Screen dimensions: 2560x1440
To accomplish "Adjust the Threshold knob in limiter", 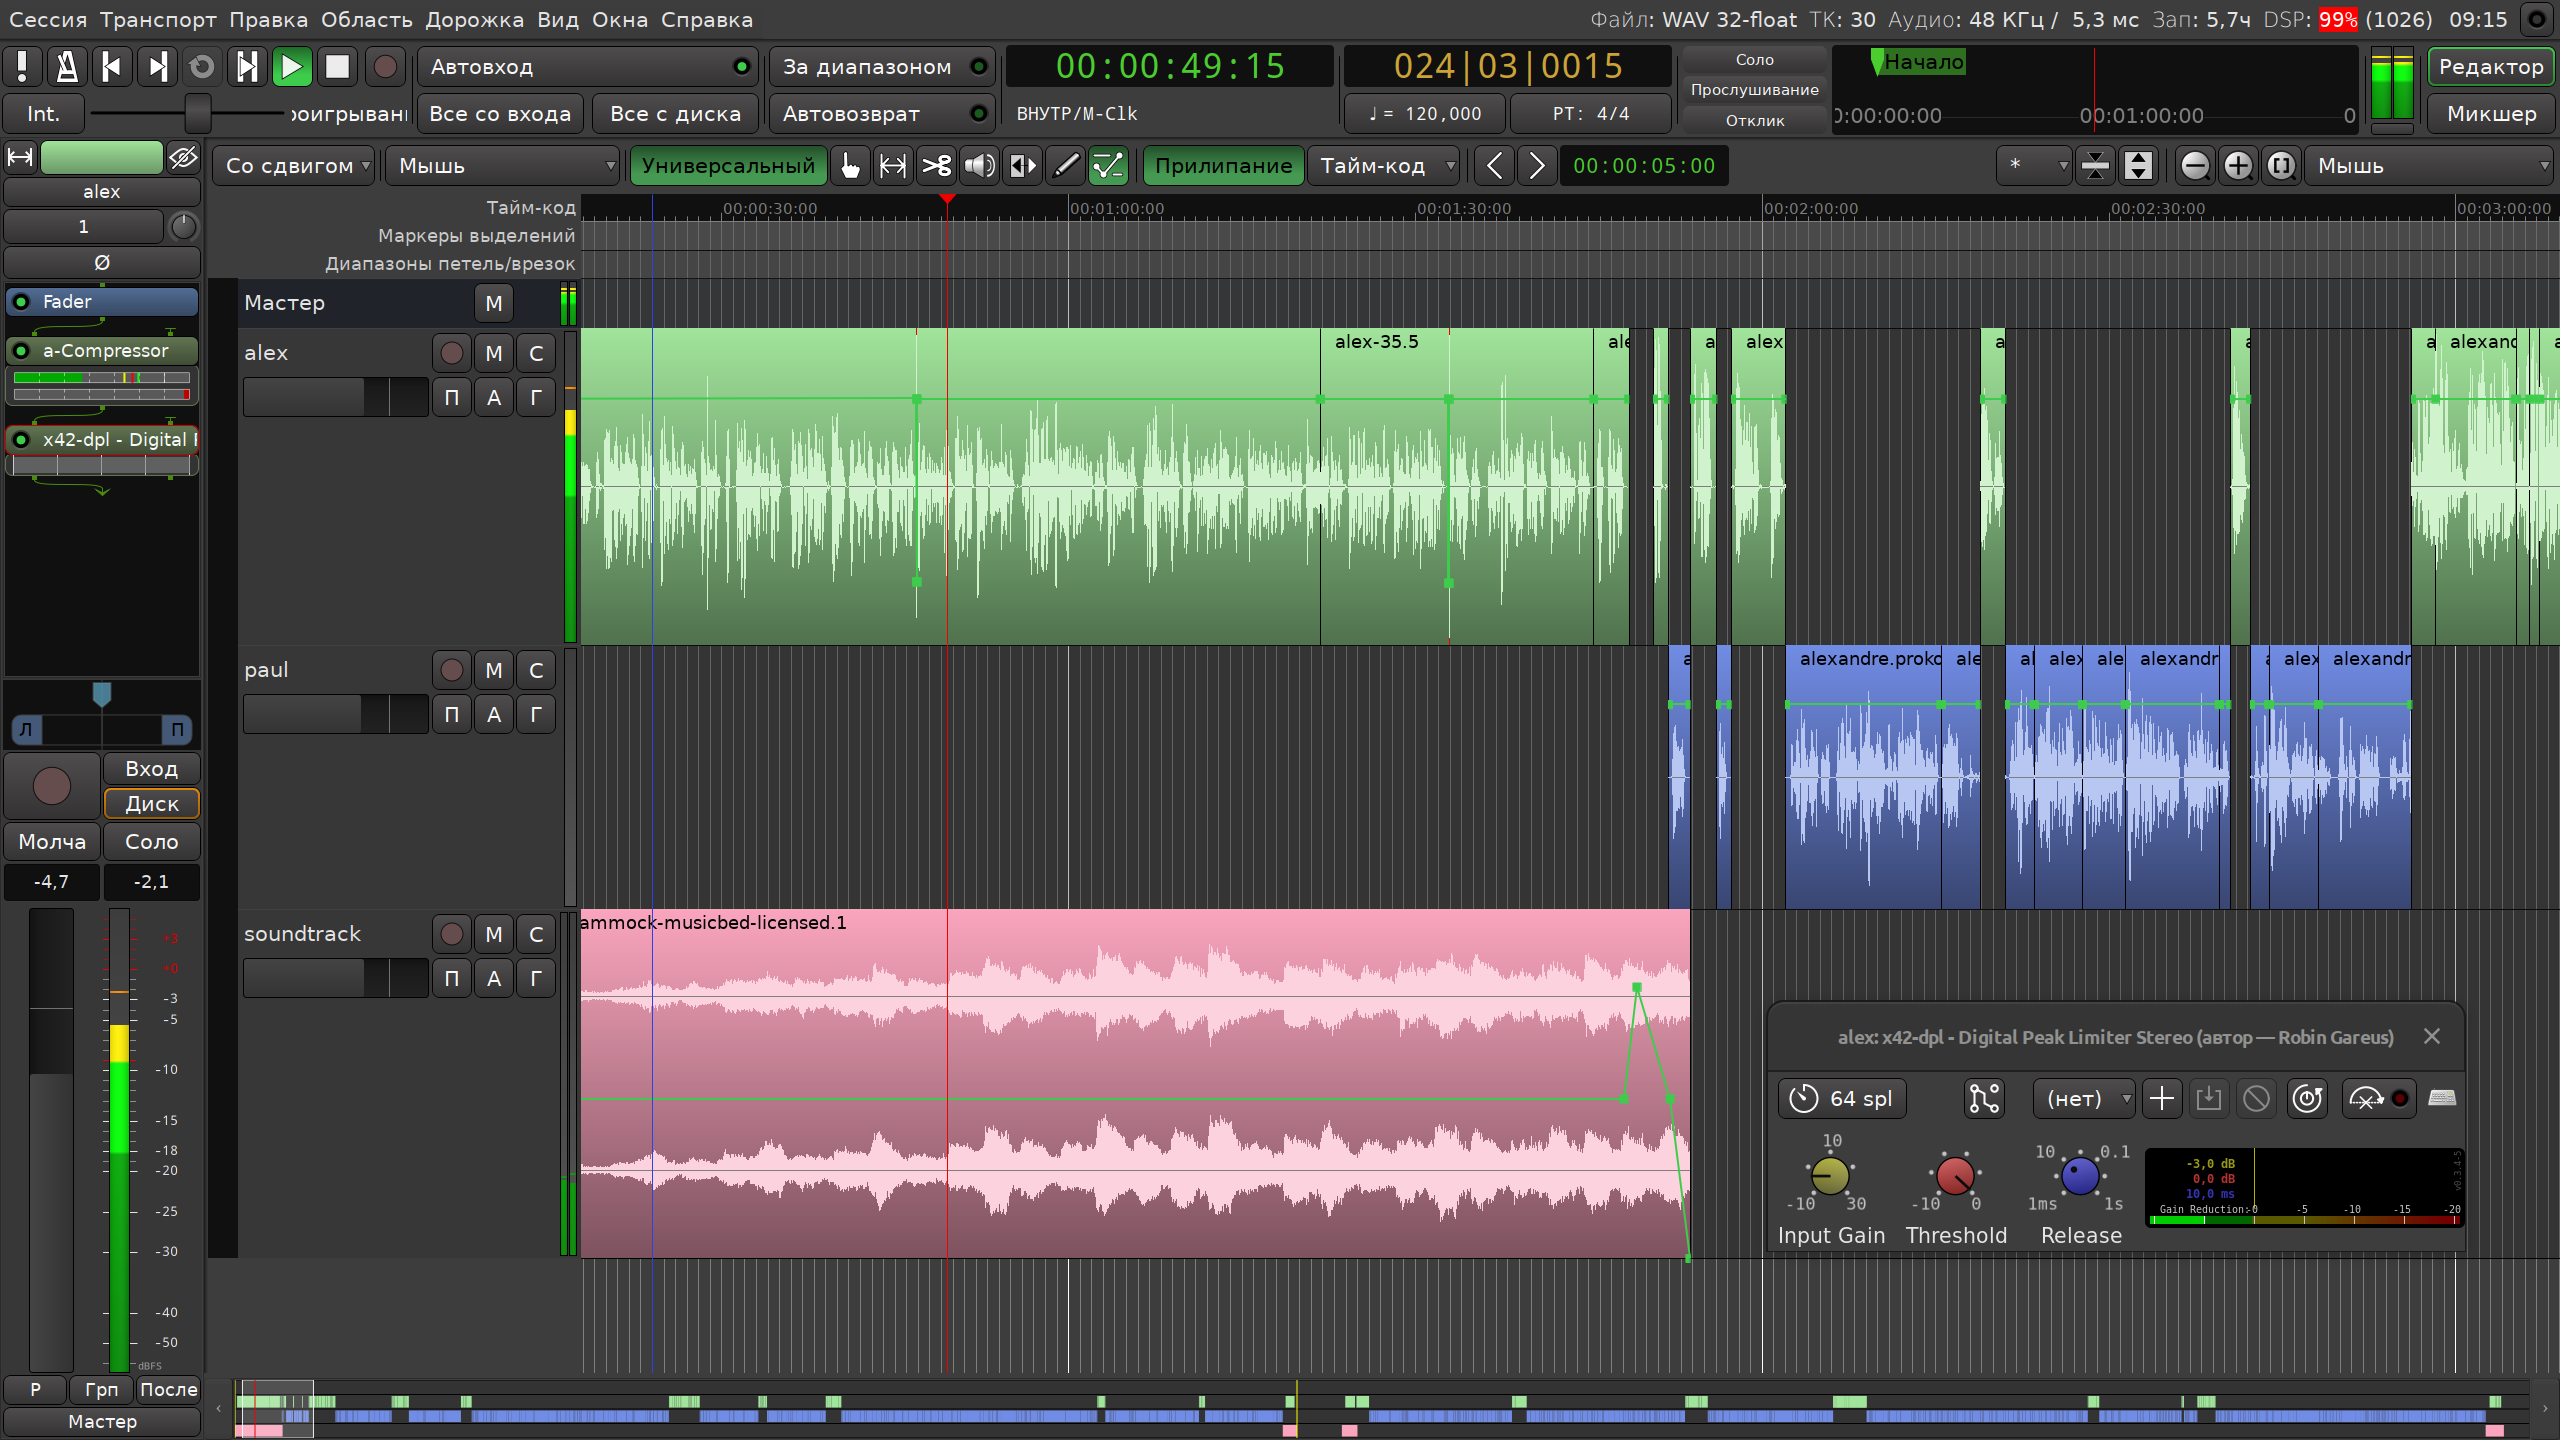I will click(x=1955, y=1176).
